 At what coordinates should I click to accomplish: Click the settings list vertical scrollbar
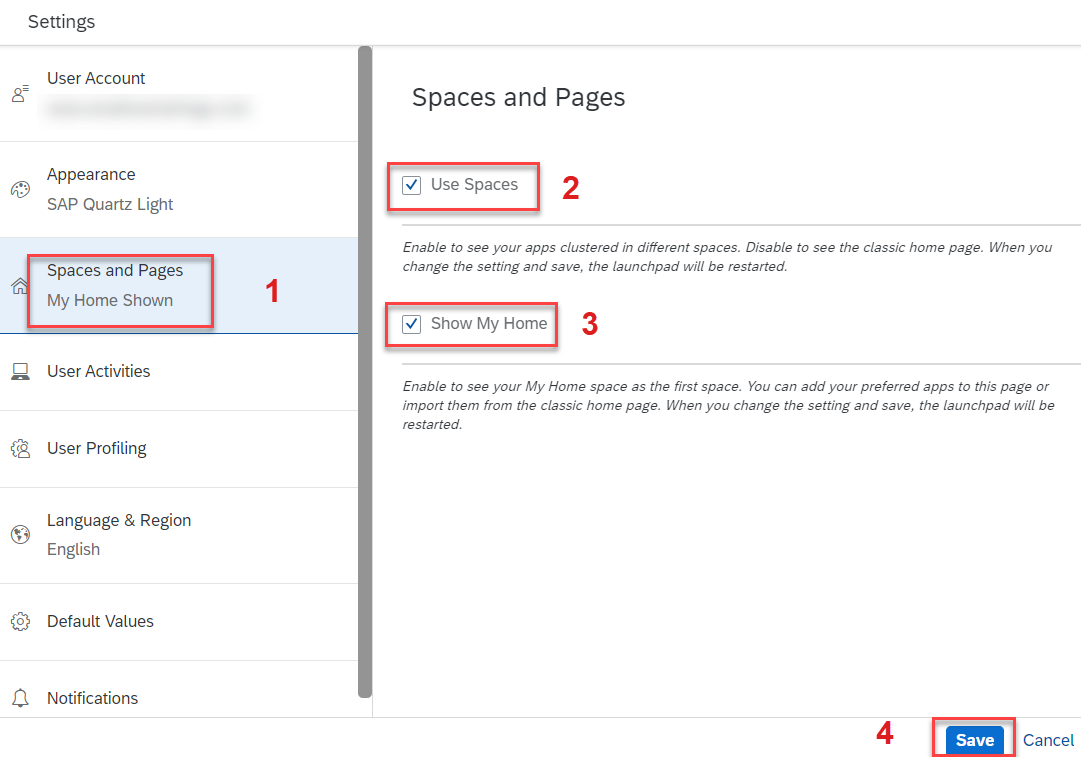tap(365, 372)
